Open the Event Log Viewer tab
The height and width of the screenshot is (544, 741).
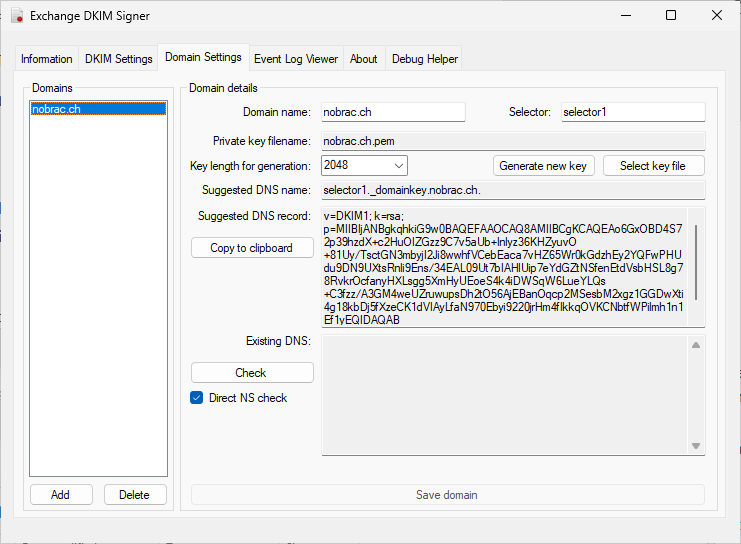tap(296, 59)
